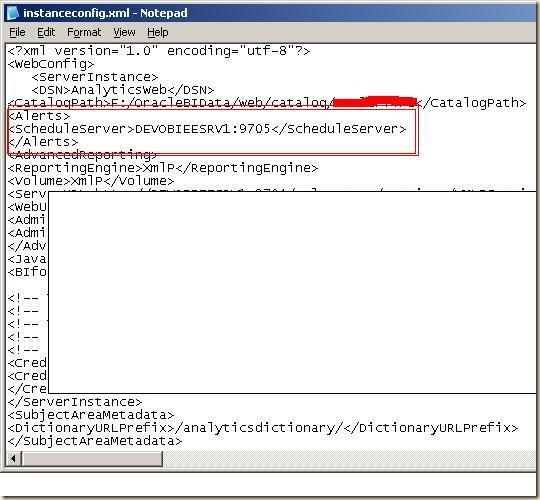The image size is (540, 500).
Task: Click the ReportingEngine XmlP line
Action: (163, 168)
